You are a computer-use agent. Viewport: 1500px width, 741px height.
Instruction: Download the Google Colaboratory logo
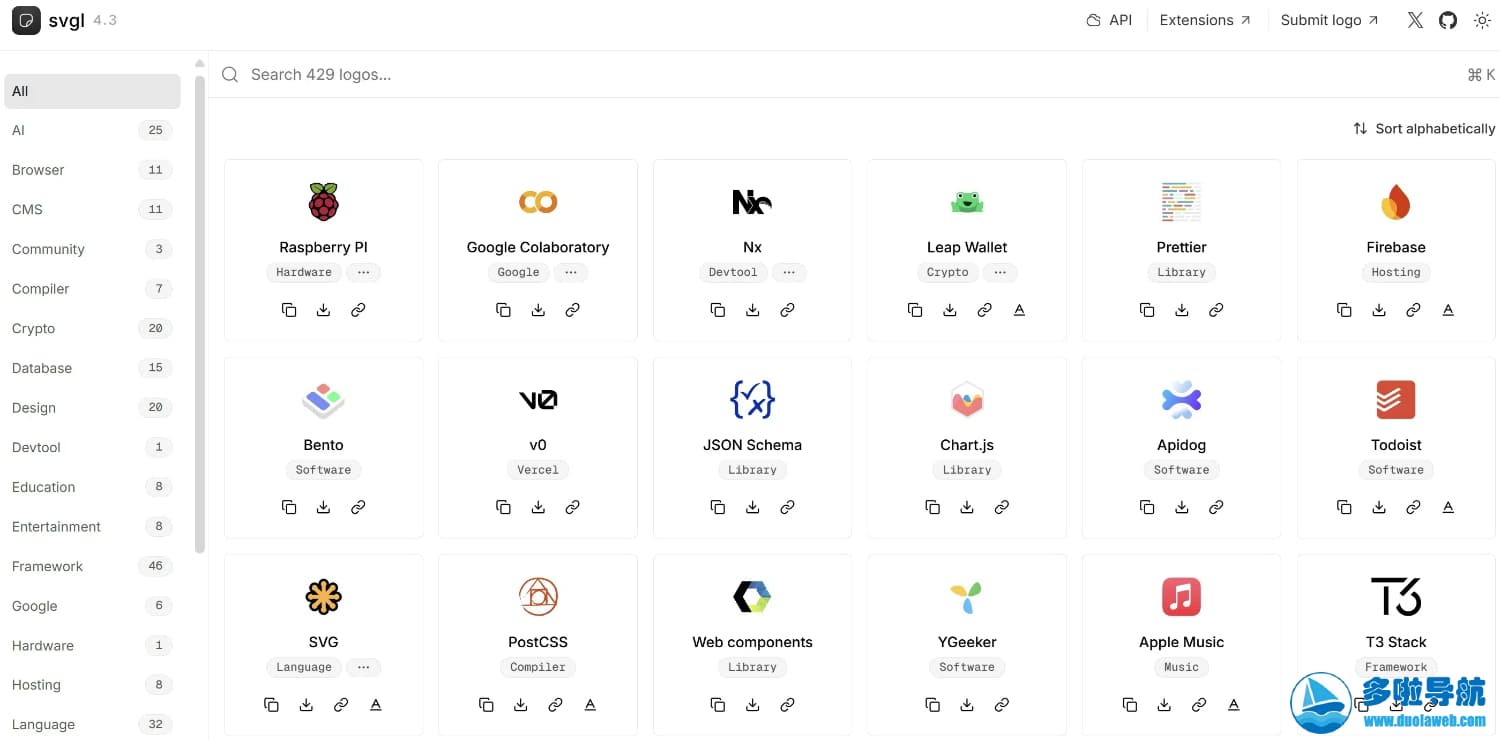[538, 310]
